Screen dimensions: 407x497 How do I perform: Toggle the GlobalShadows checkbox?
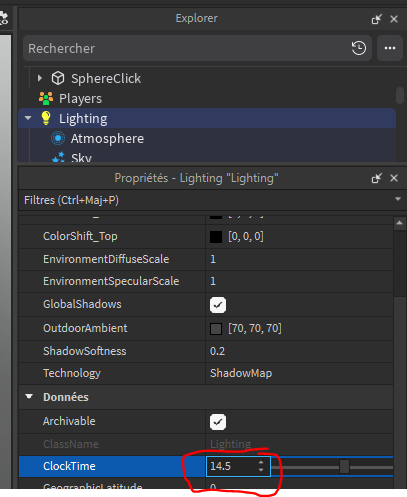coord(218,305)
